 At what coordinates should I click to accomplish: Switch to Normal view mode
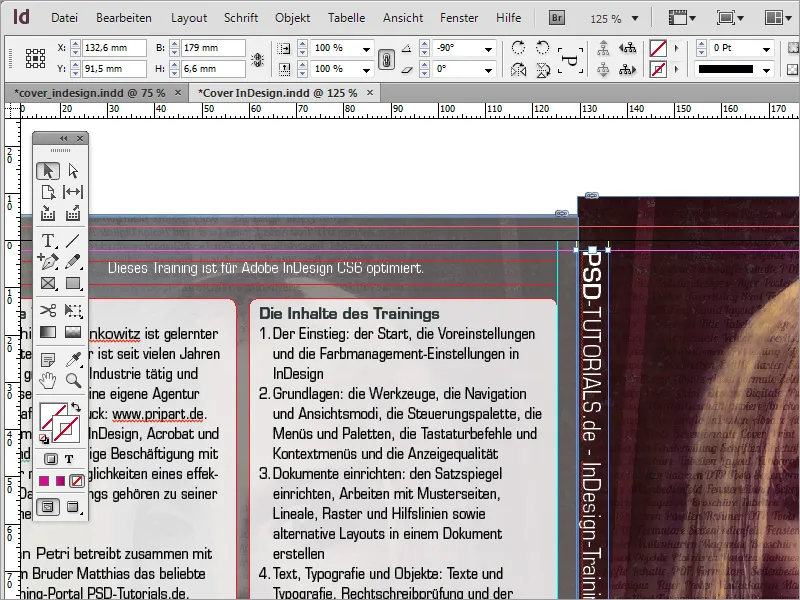[48, 507]
